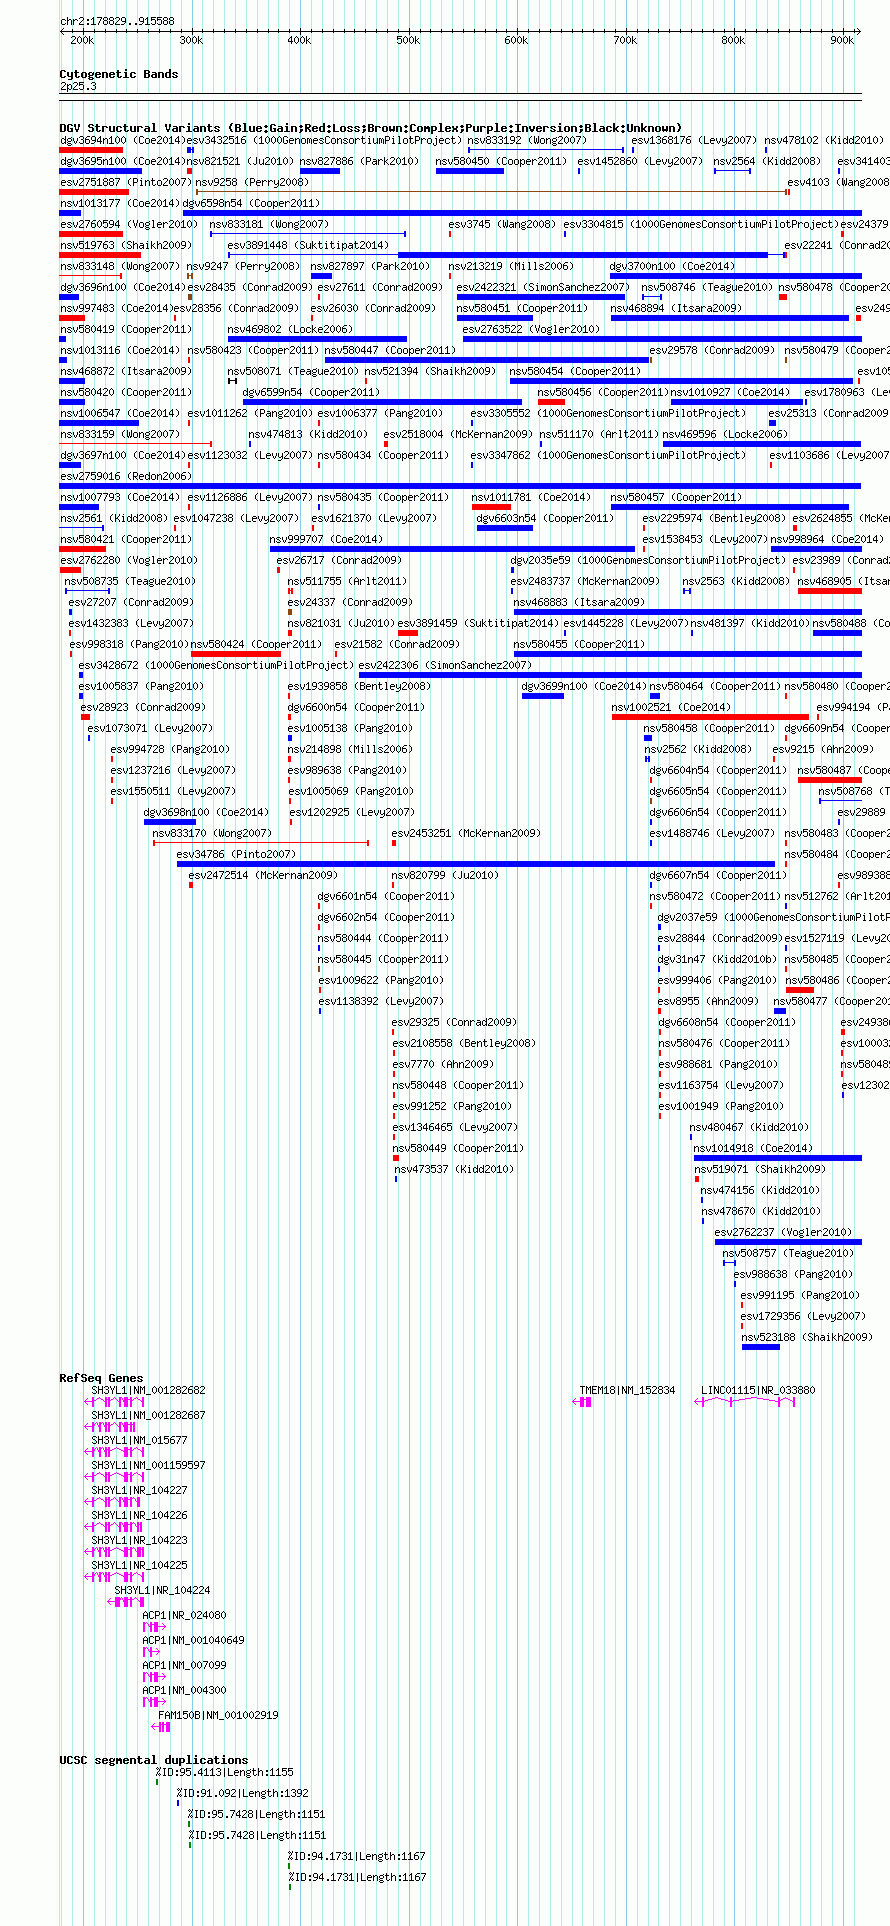
Task: Select variant esv3432516 (1000GenomesConsortiumPilotProject)
Action: 325,141
